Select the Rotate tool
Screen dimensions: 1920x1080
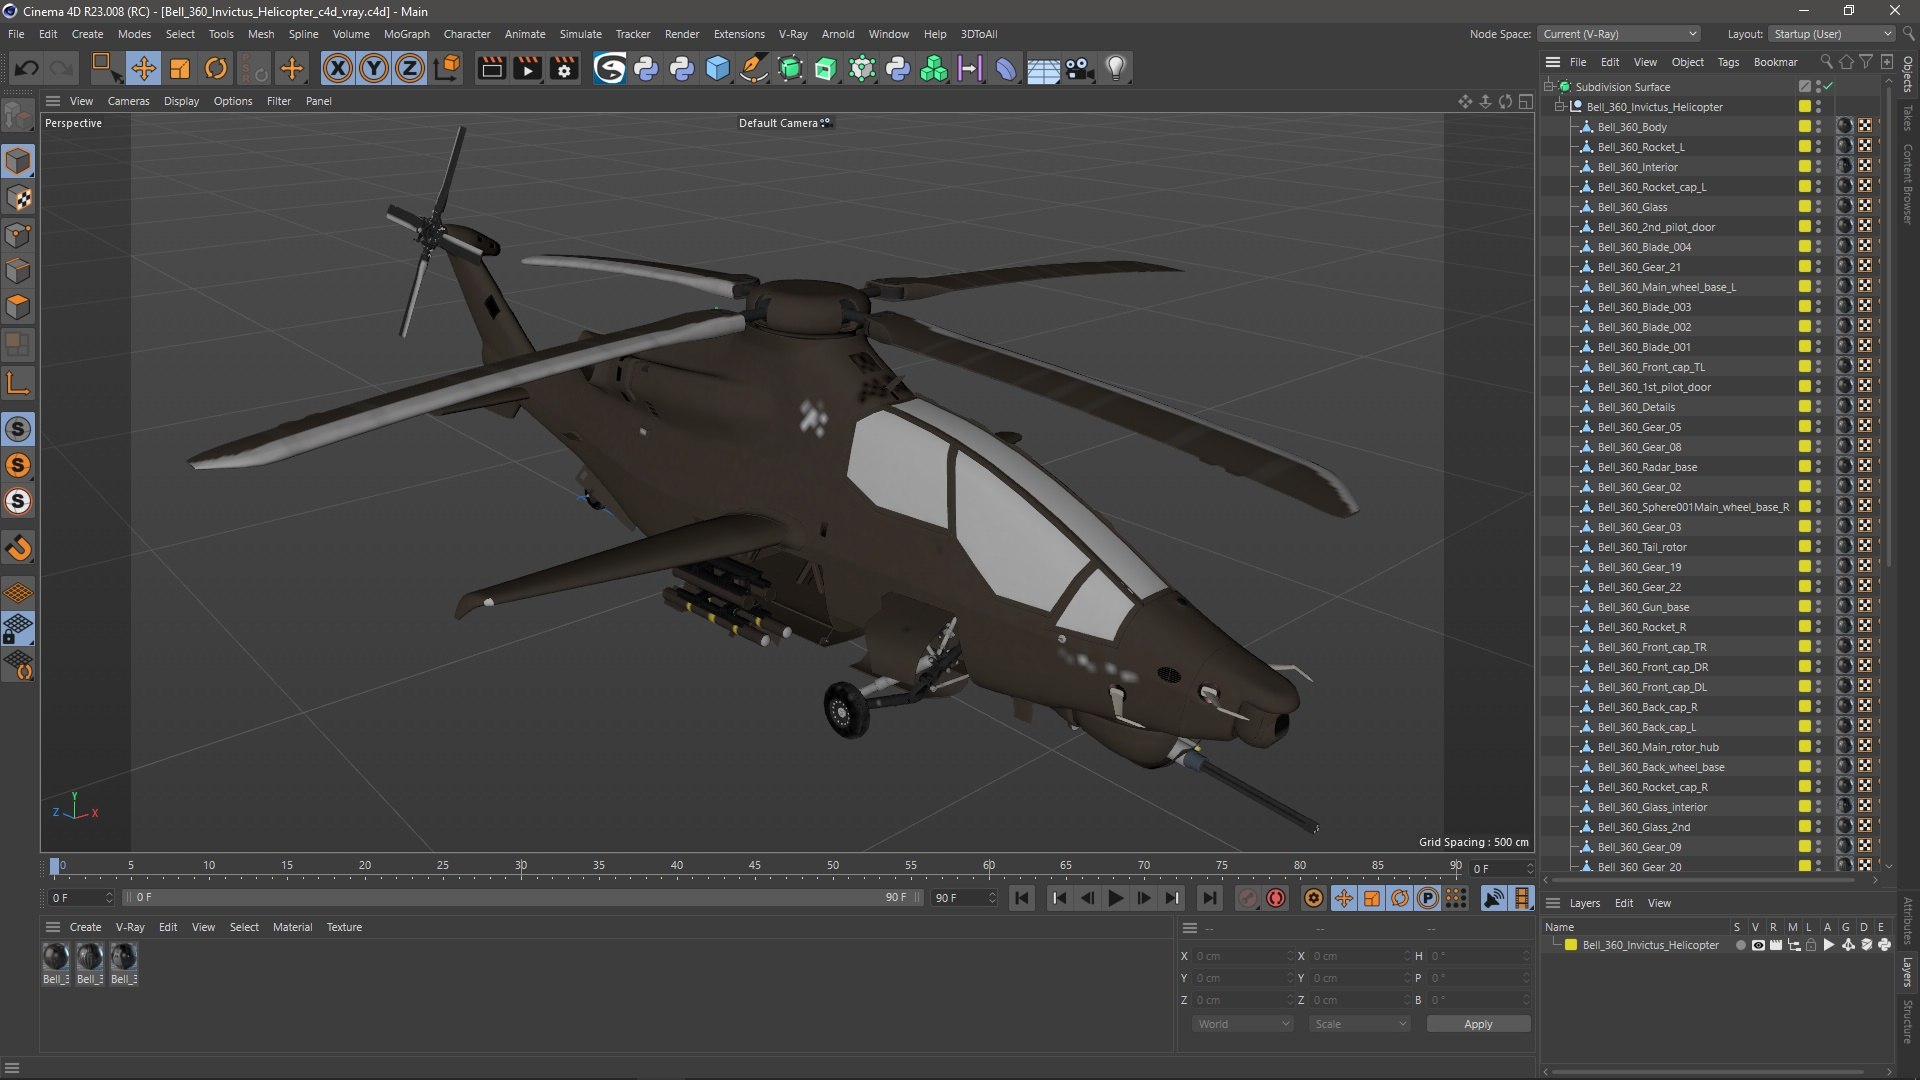216,68
